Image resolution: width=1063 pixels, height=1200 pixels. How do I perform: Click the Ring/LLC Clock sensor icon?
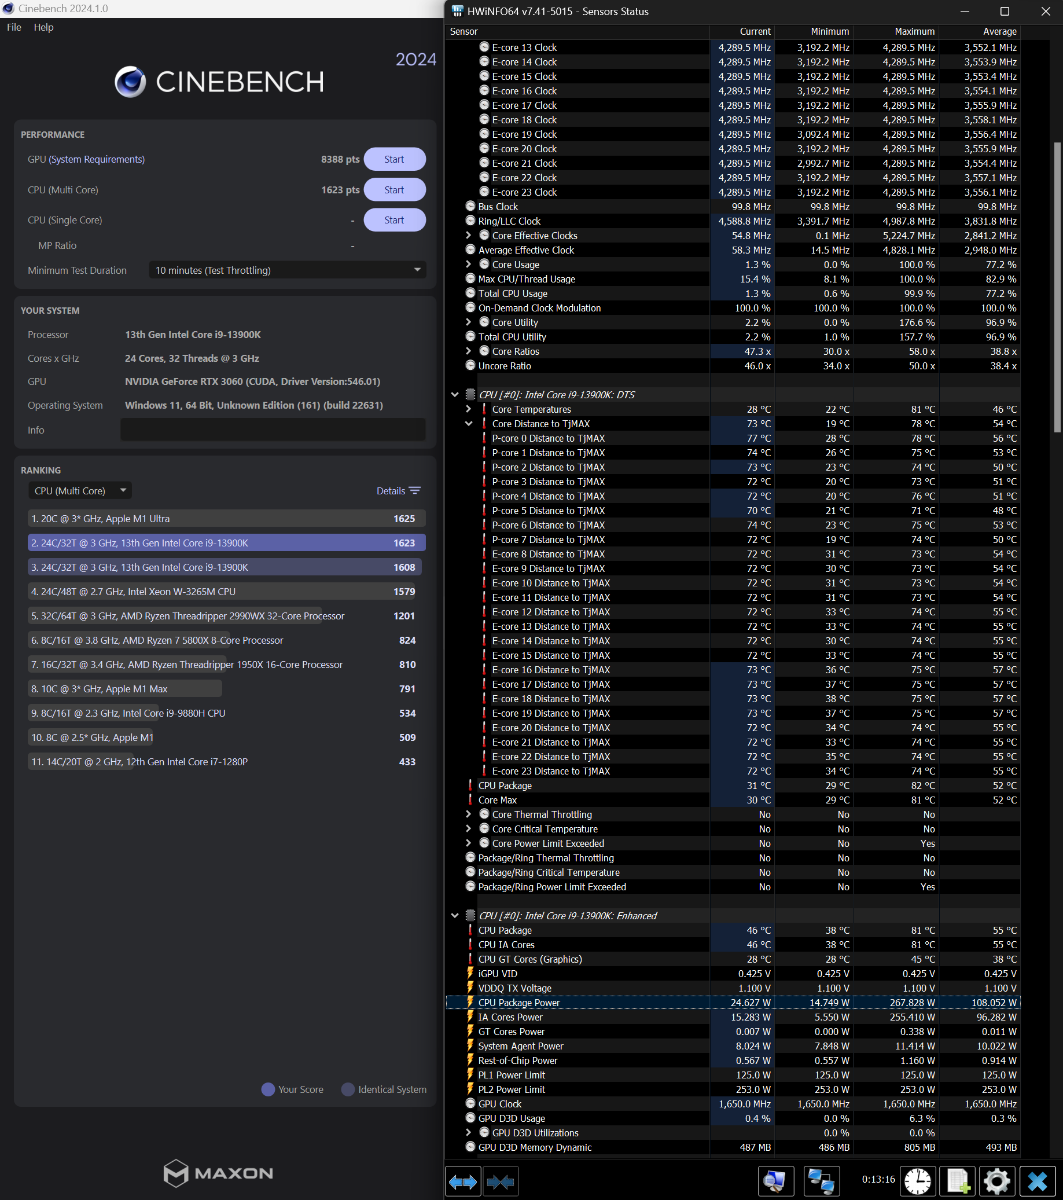click(470, 221)
